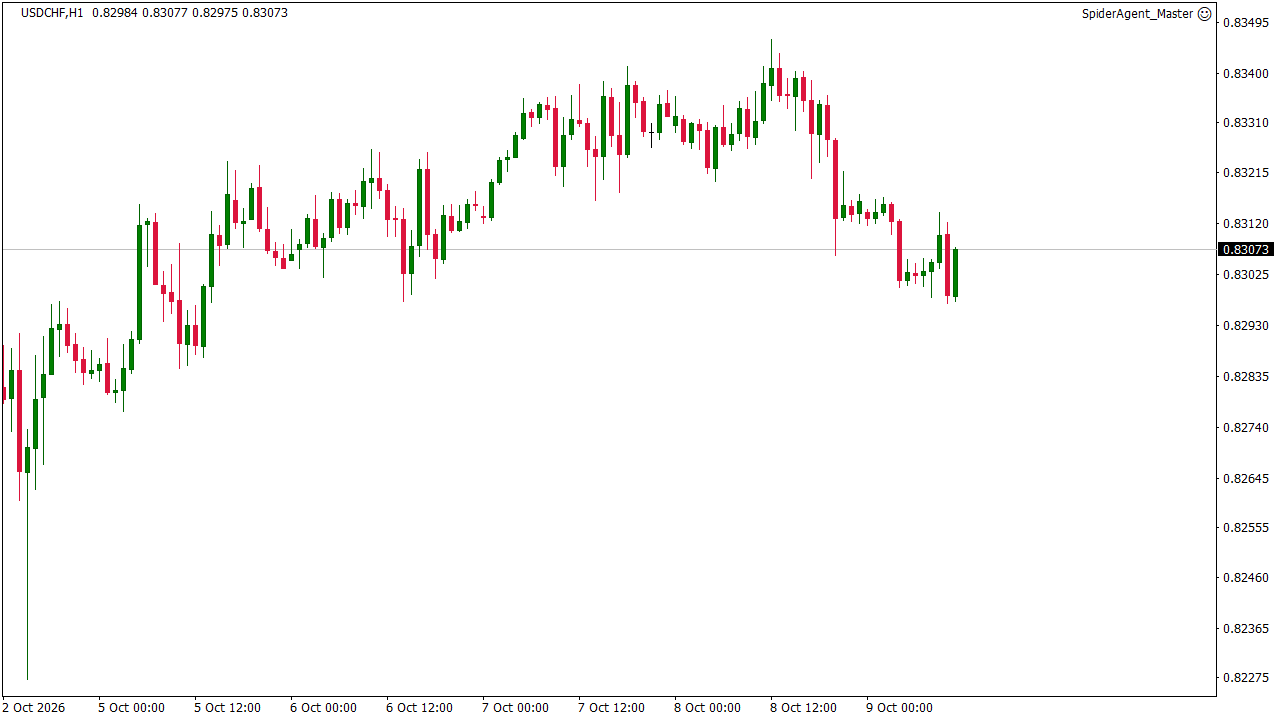Viewport: 1280px width, 720px height.
Task: Click the 0.83215 price scale label
Action: point(1246,173)
